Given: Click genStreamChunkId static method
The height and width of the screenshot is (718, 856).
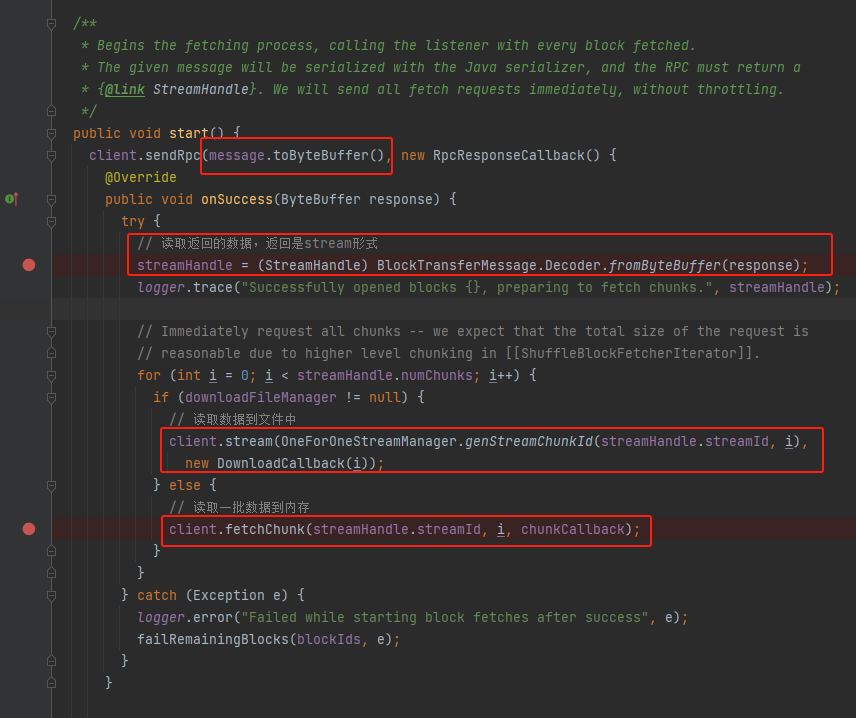Looking at the screenshot, I should click(528, 441).
